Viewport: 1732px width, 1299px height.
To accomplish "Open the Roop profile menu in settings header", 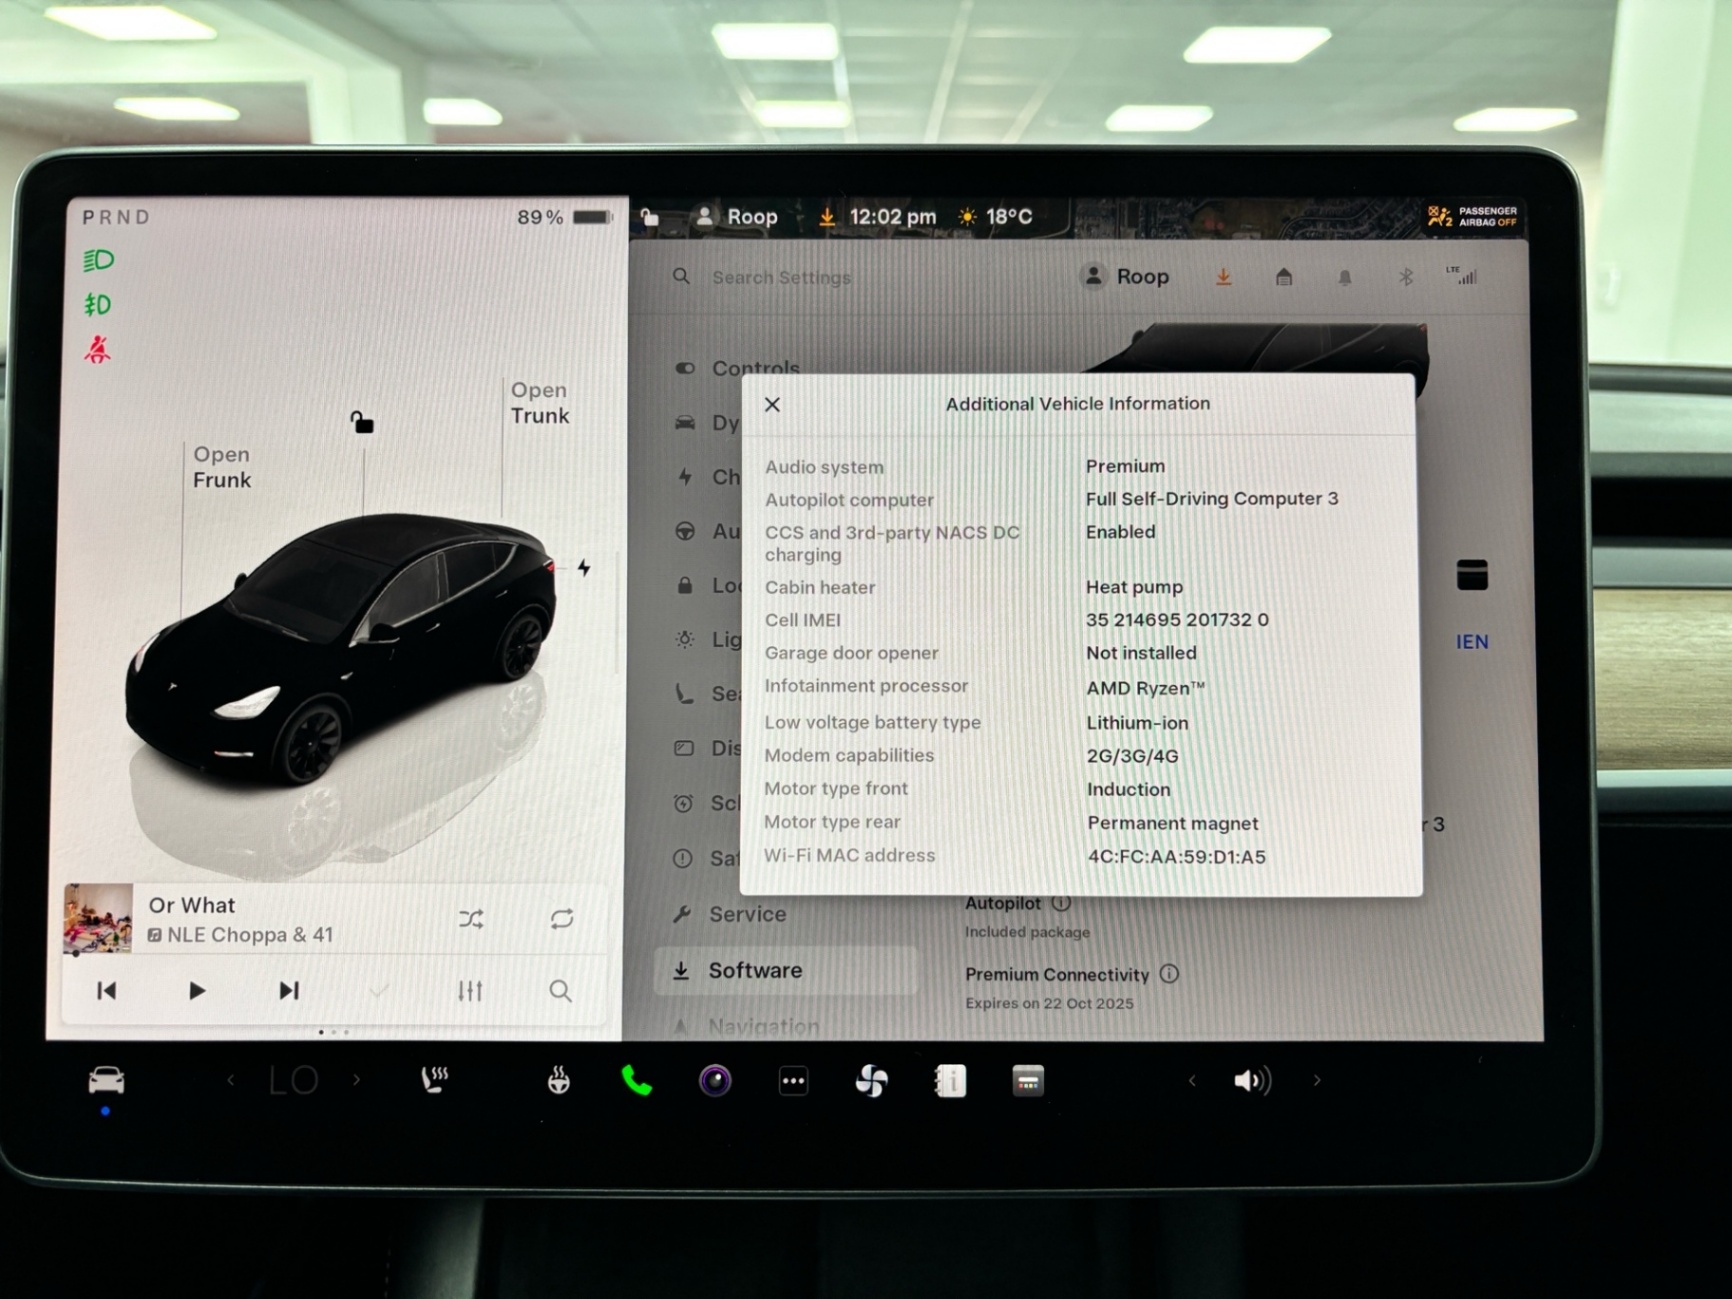I will [1126, 276].
